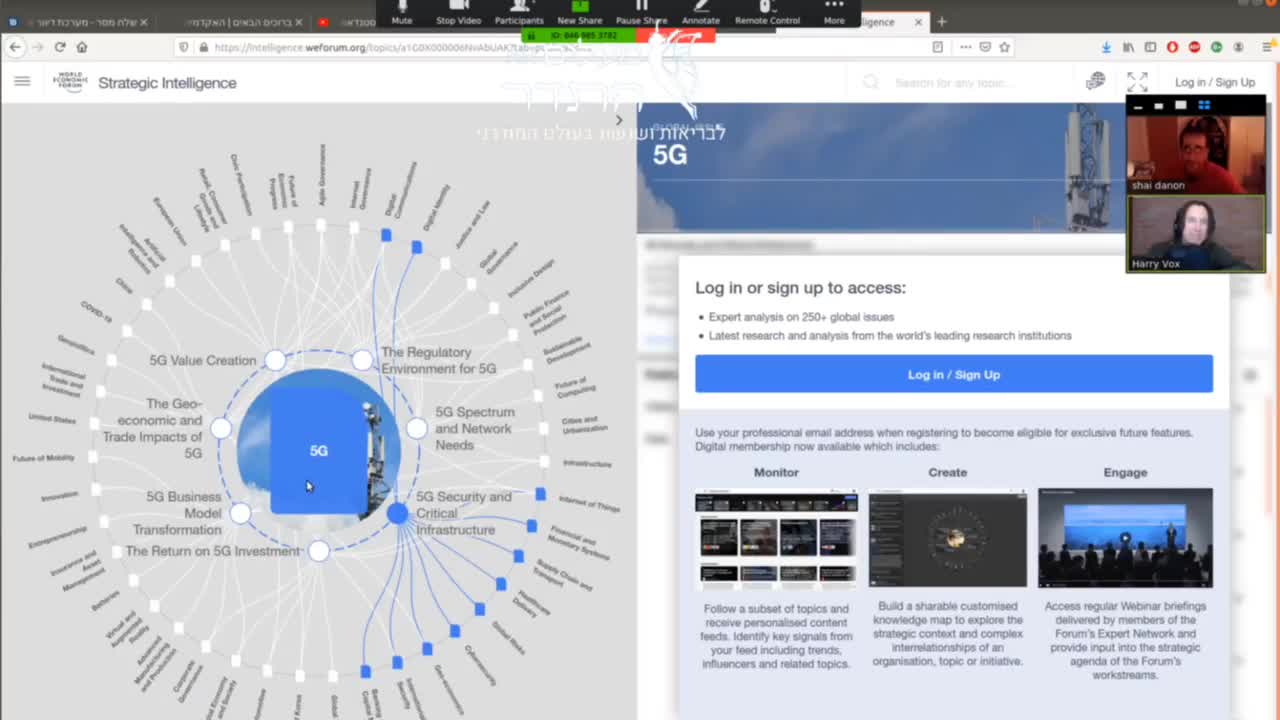Toggle Pause Share in the Zoom toolbar
This screenshot has height=720, width=1280.
(641, 12)
